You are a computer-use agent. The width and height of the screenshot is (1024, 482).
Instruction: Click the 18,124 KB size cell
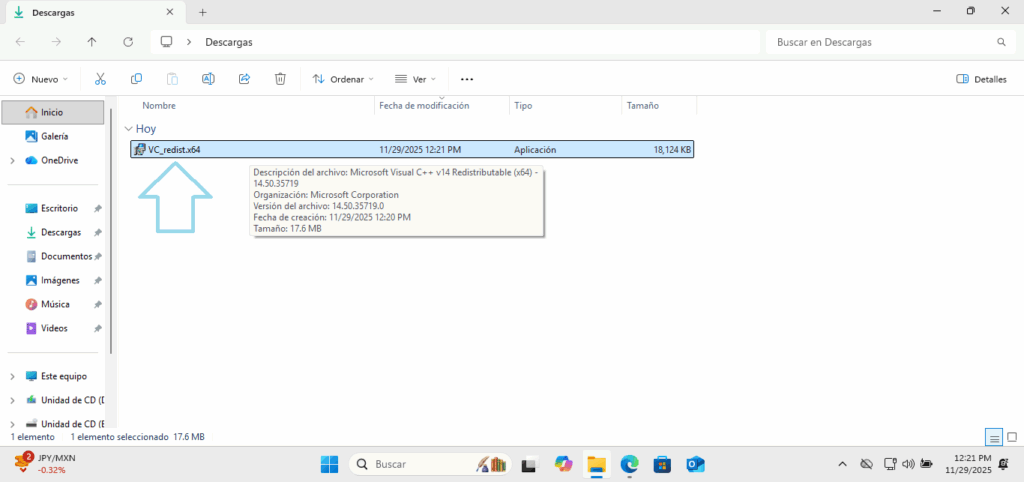pyautogui.click(x=672, y=150)
